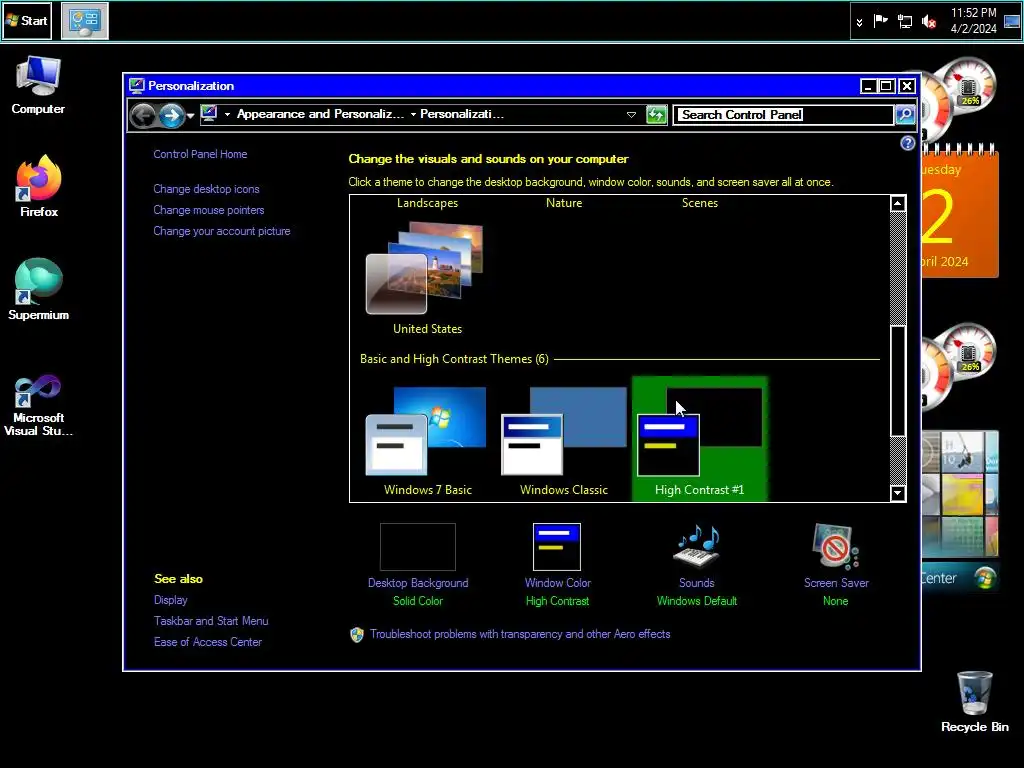This screenshot has height=768, width=1024.
Task: Open the Computer desktop icon
Action: click(38, 86)
